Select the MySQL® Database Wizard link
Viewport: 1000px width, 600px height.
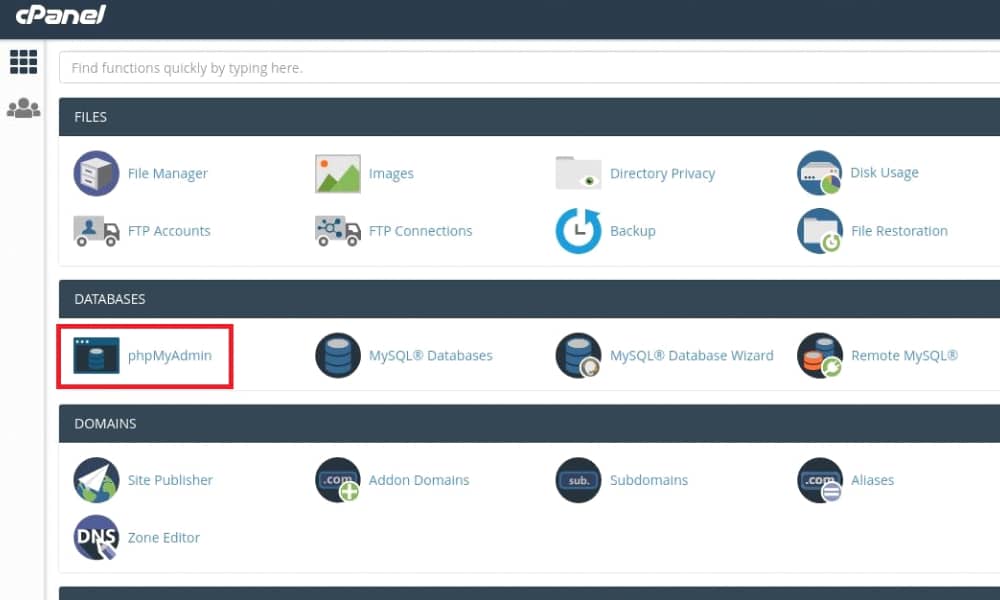691,355
